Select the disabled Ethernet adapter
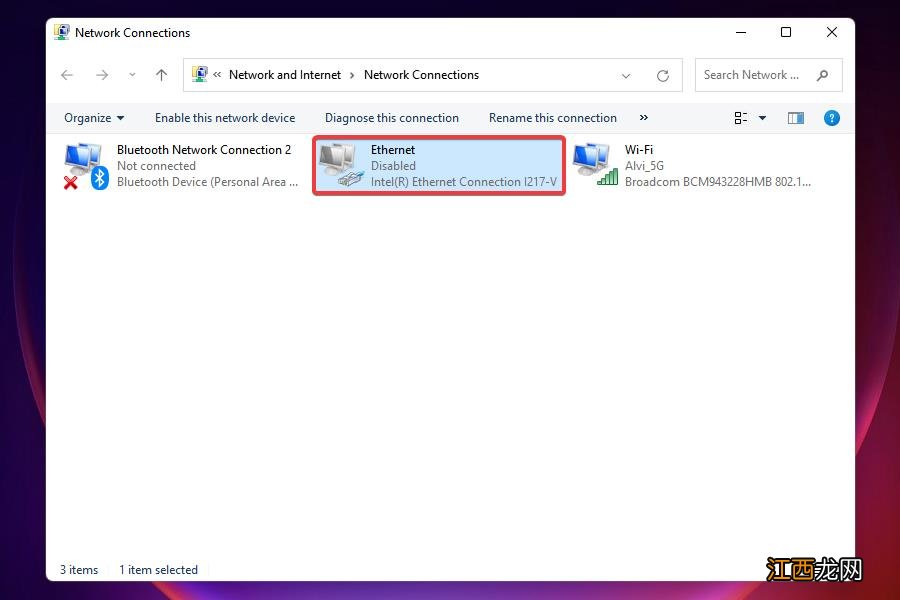The height and width of the screenshot is (600, 900). (439, 166)
